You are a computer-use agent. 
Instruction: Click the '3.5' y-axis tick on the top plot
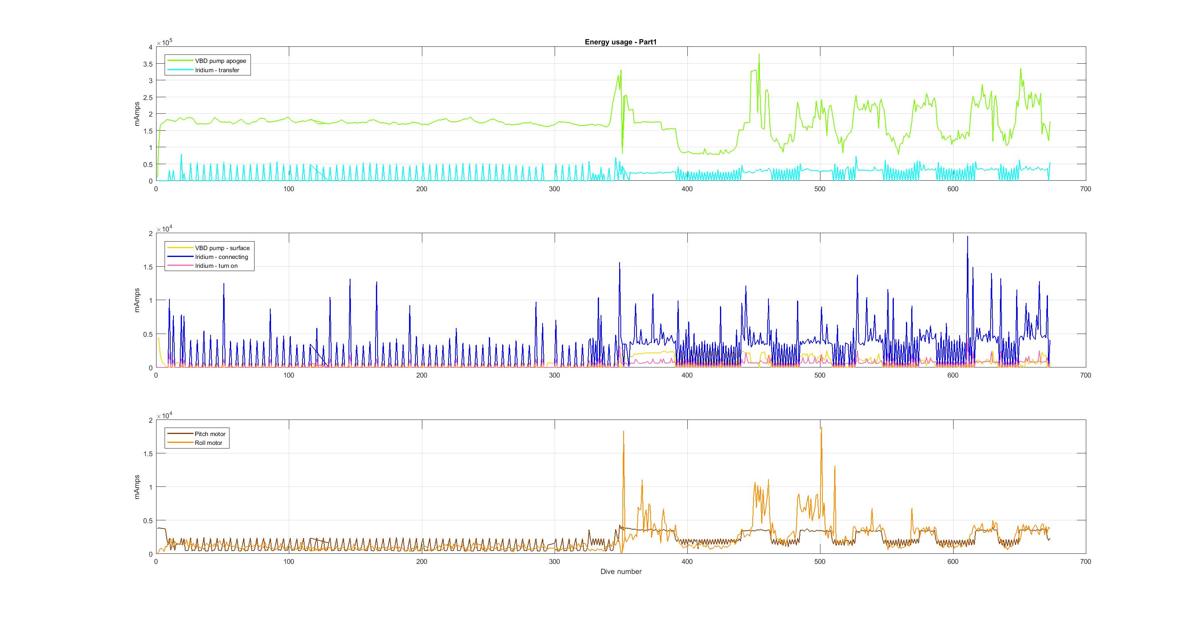click(147, 64)
